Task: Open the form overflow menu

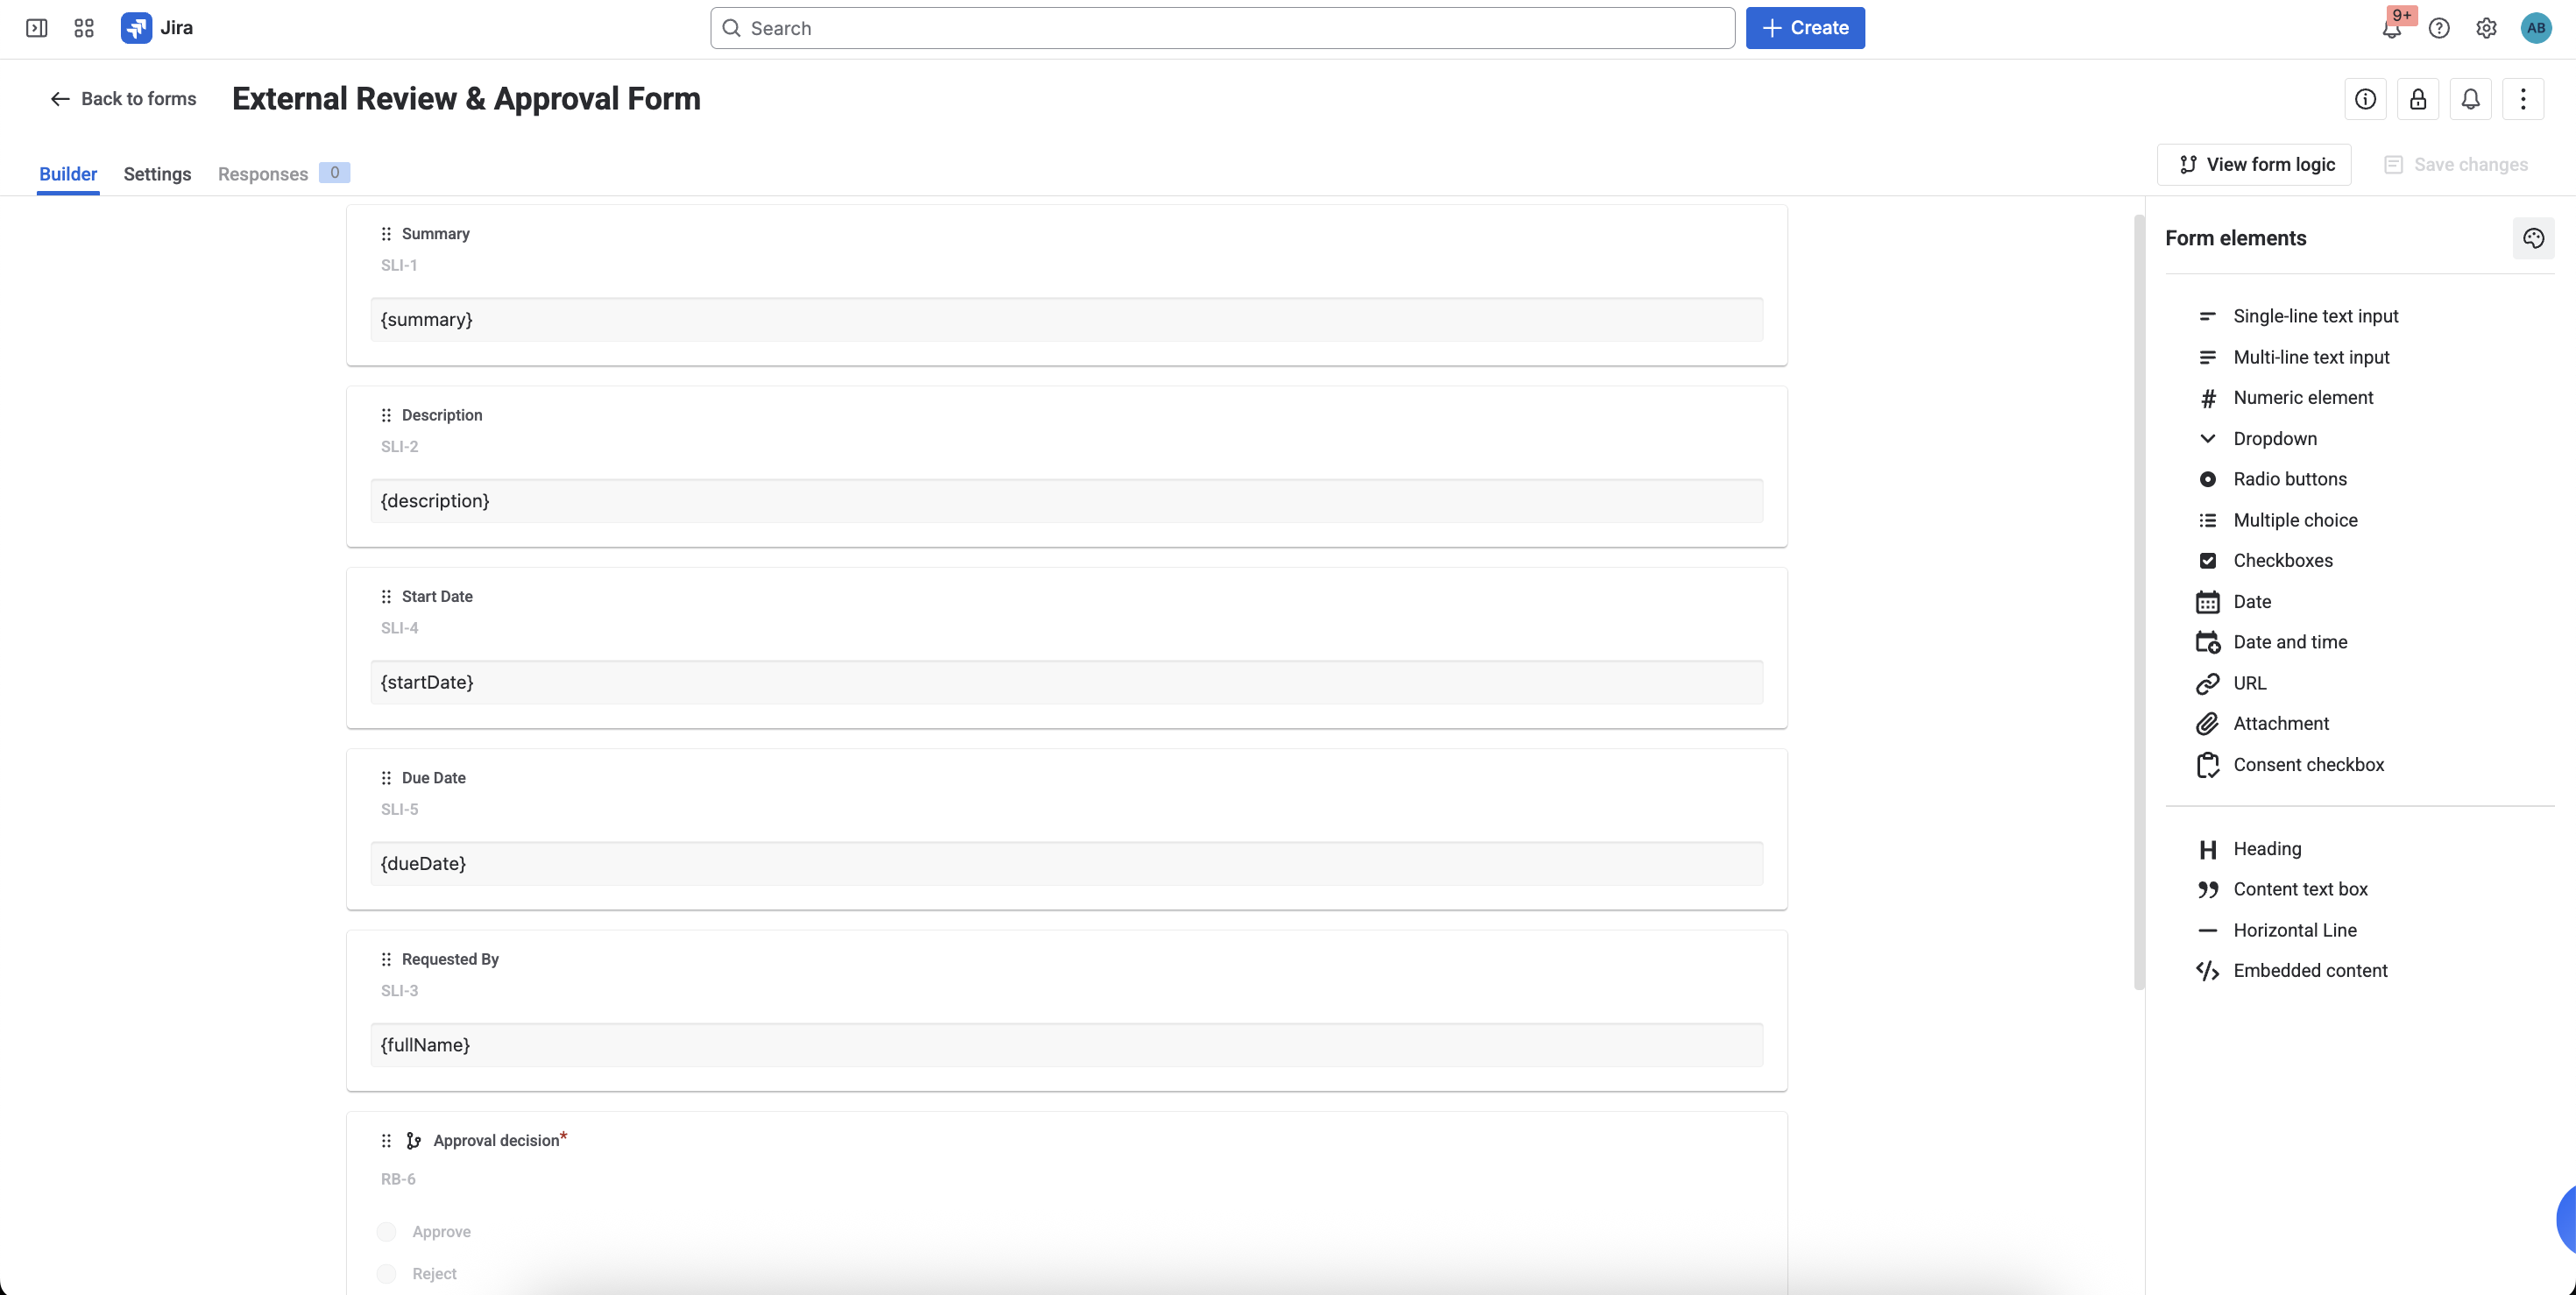Action: coord(2524,98)
